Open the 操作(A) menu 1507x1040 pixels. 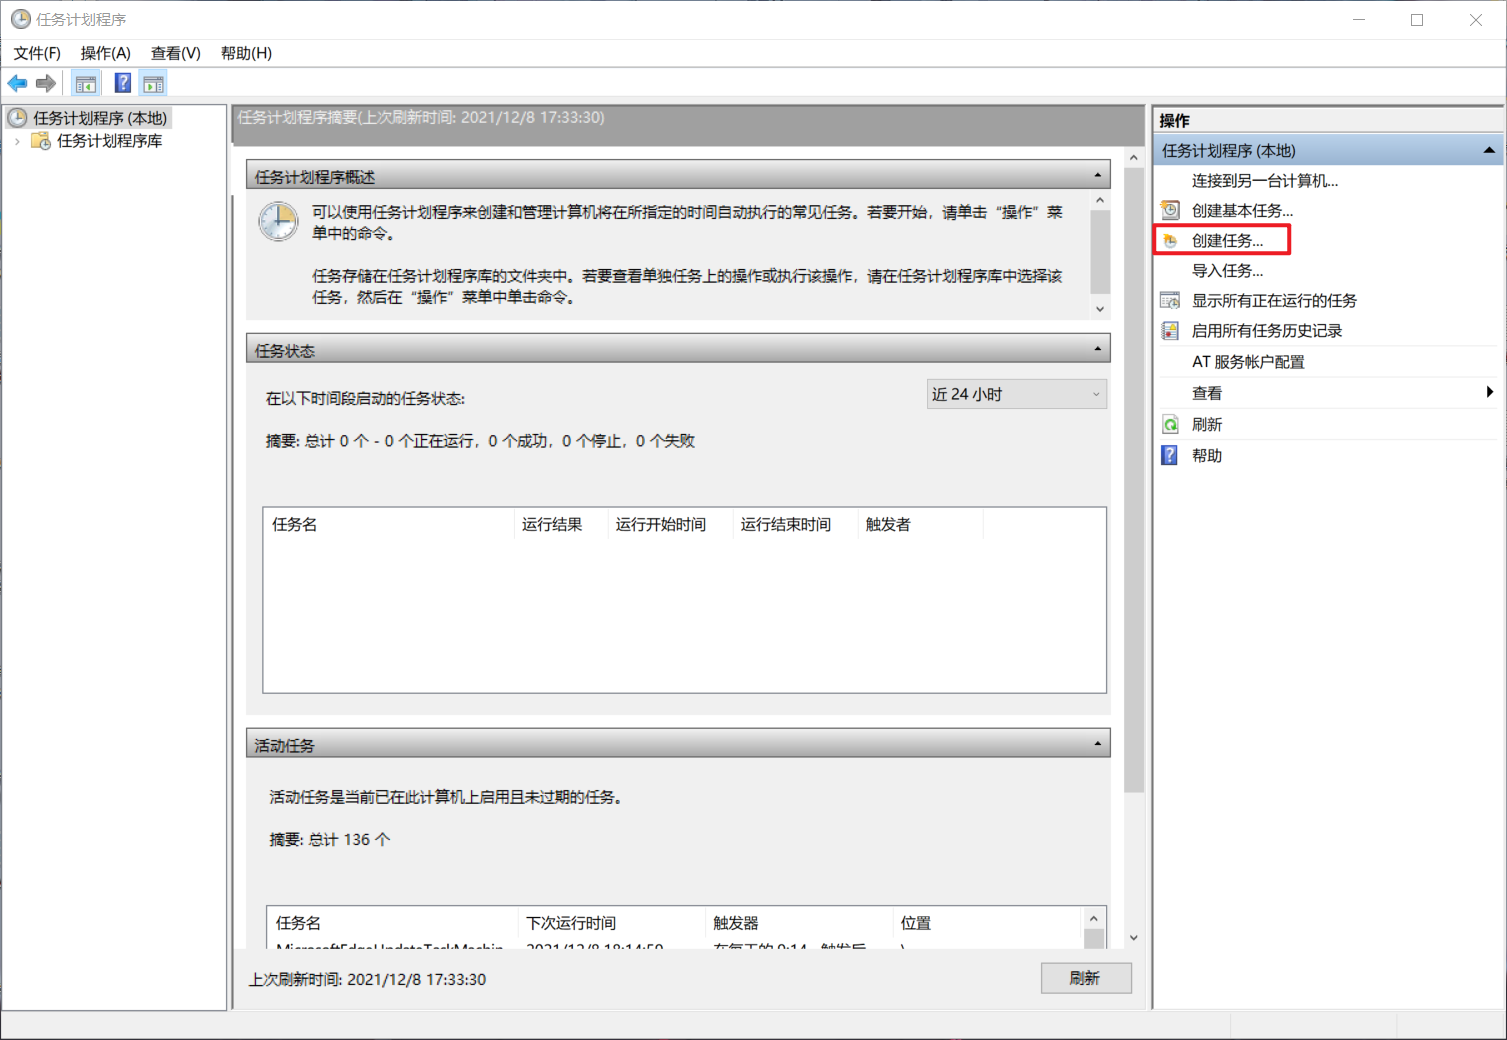pyautogui.click(x=106, y=53)
